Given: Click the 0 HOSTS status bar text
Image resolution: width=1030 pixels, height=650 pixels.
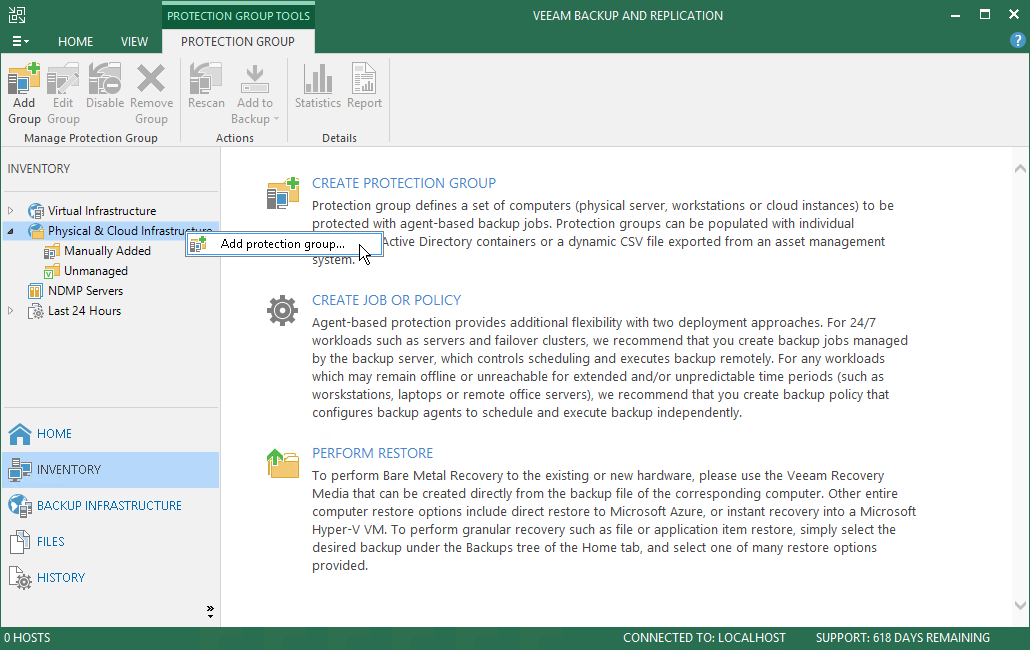Looking at the screenshot, I should [x=27, y=638].
